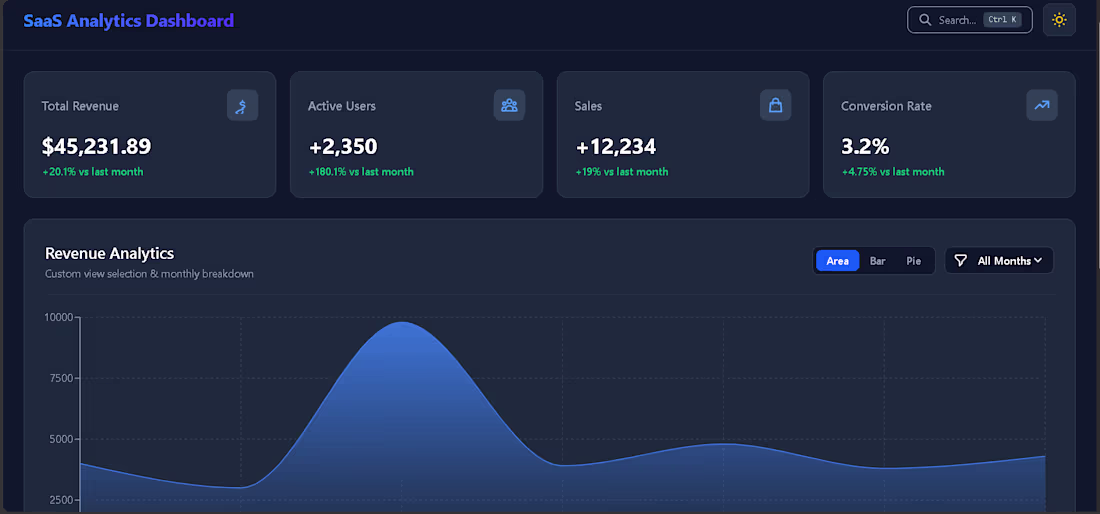The width and height of the screenshot is (1100, 514).
Task: Switch chart view to Area
Action: click(x=838, y=261)
